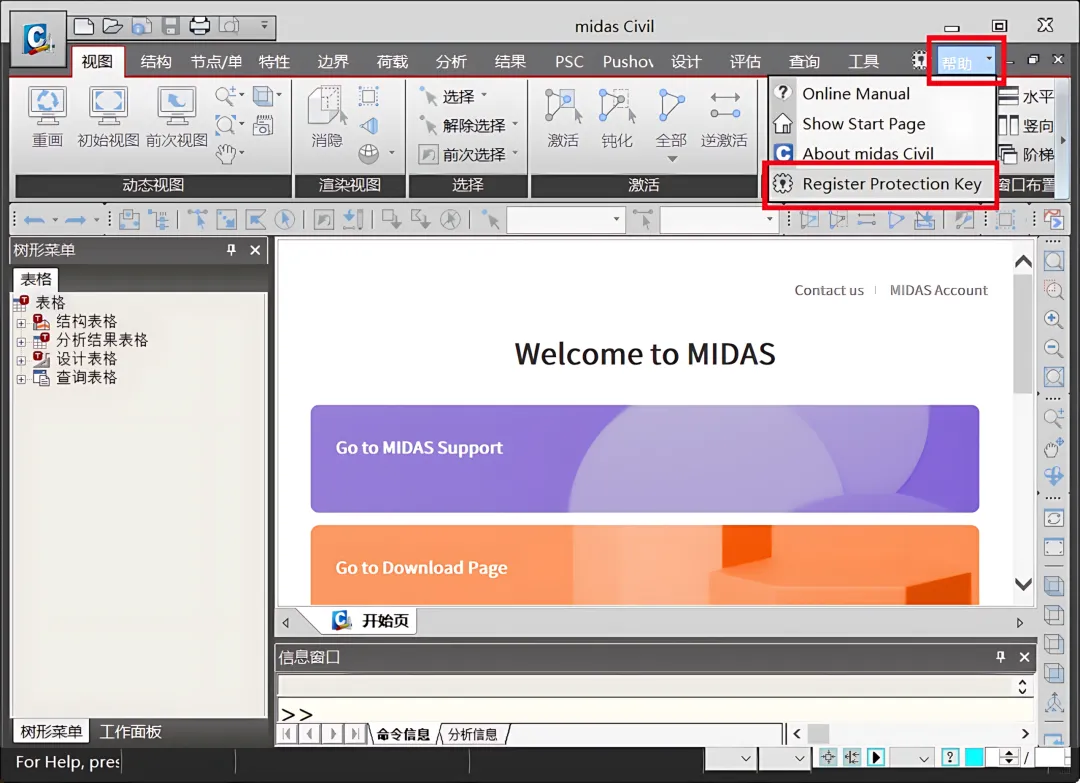This screenshot has height=783, width=1080.
Task: Click the command input line after >>
Action: [654, 713]
